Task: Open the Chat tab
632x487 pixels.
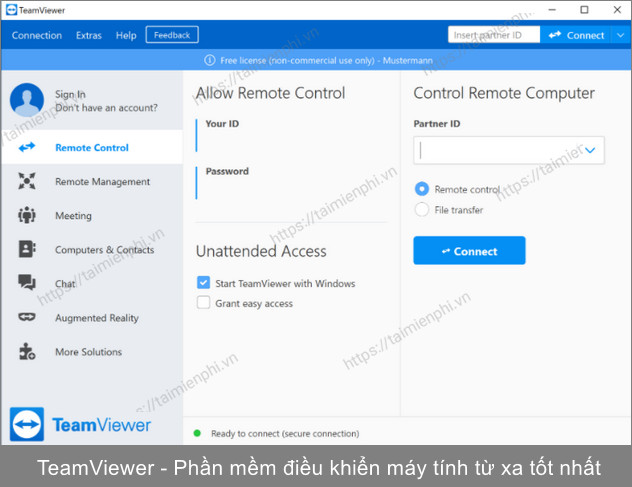Action: 92,283
